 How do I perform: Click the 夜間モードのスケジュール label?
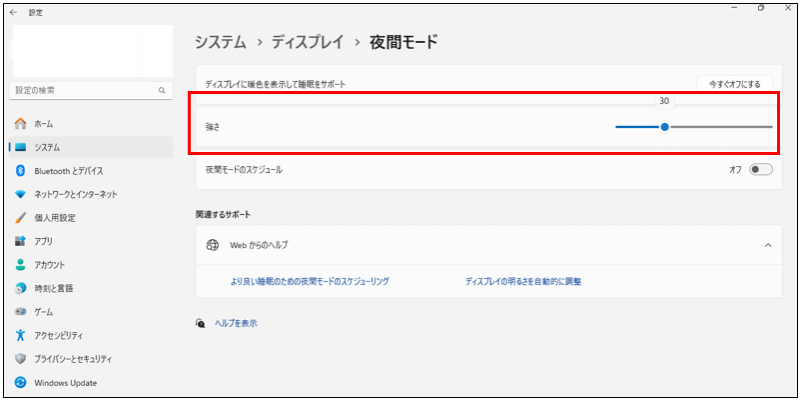coord(243,170)
